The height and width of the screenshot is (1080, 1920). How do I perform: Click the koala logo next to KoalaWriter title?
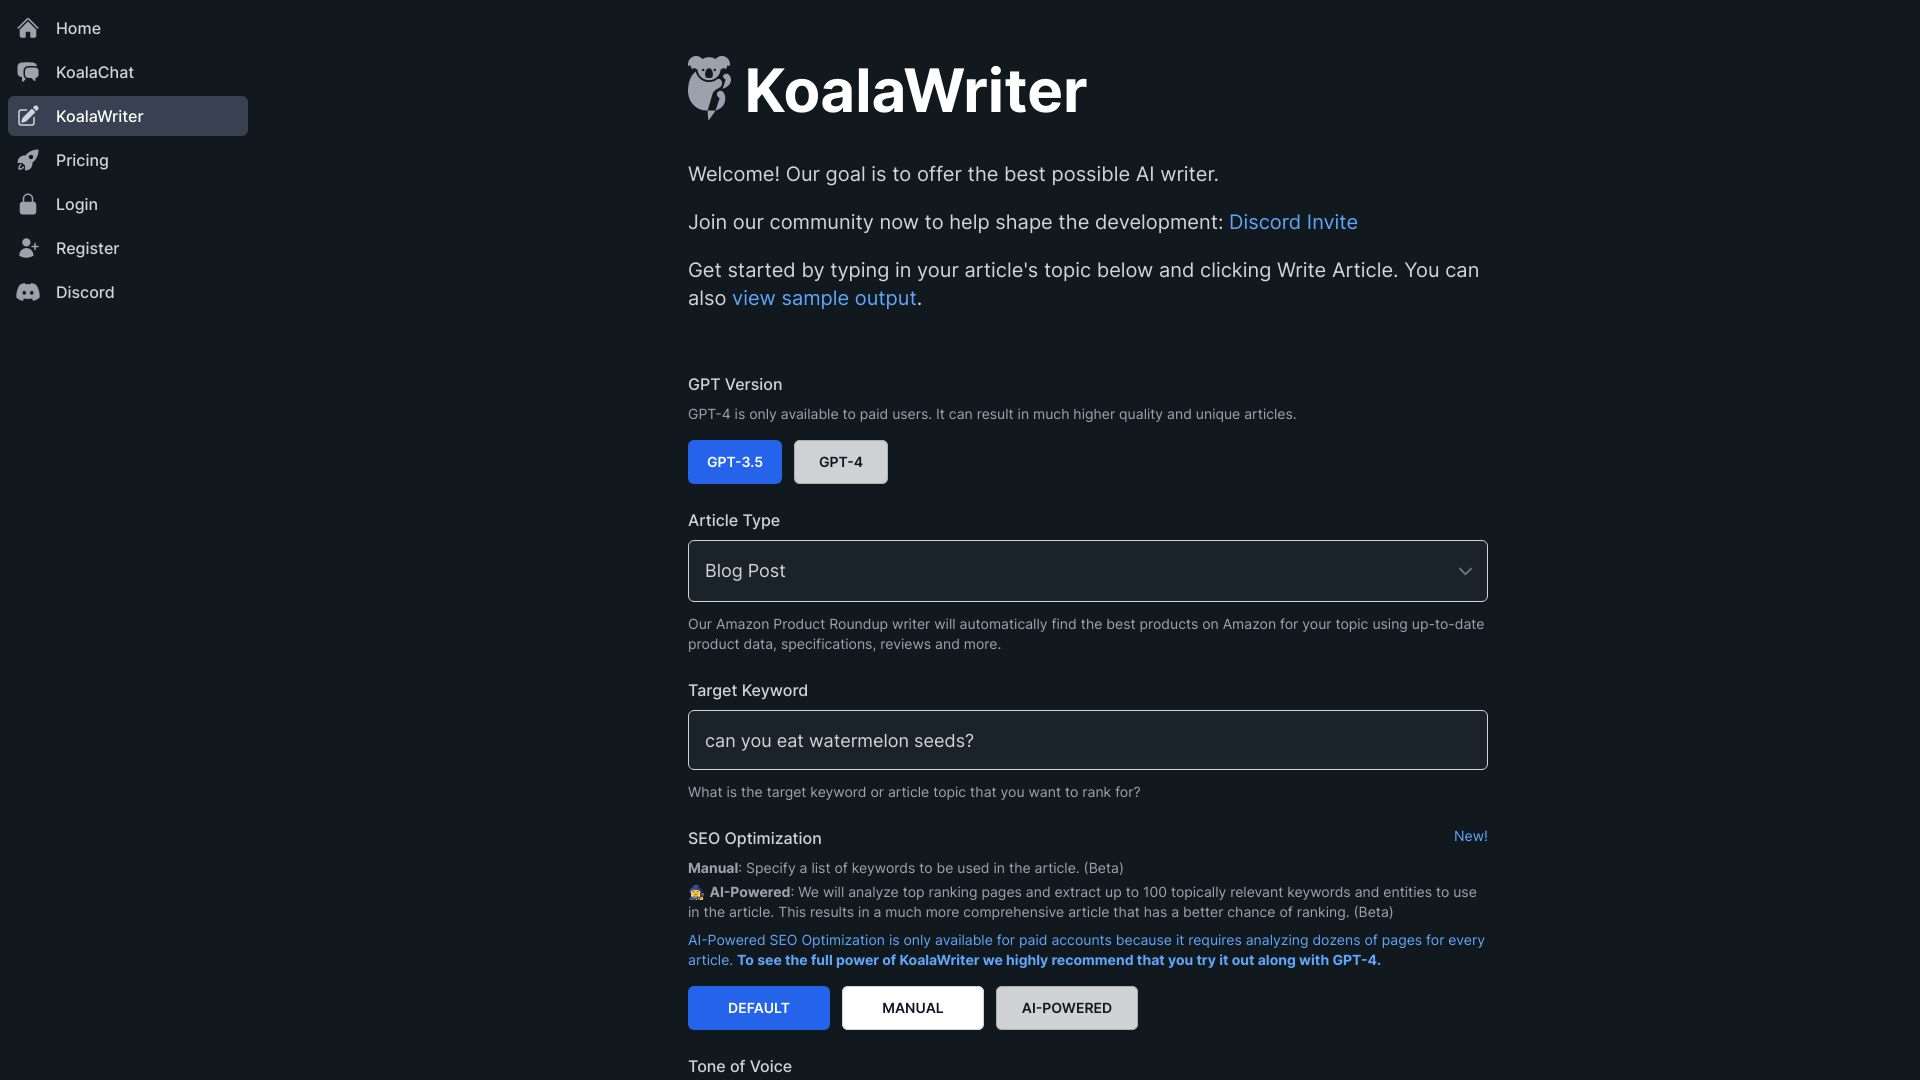pos(709,88)
